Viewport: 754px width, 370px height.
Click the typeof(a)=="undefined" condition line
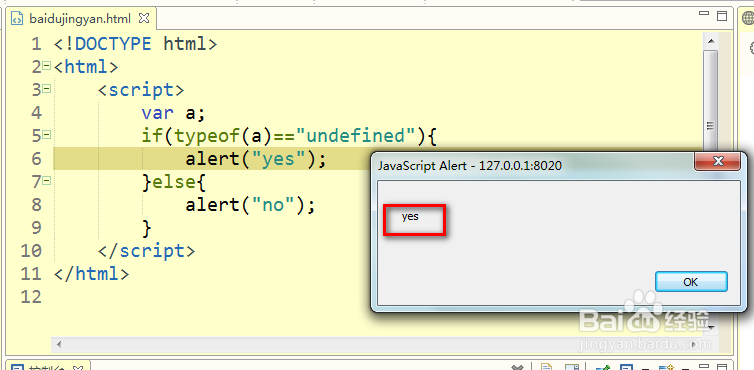coord(289,136)
